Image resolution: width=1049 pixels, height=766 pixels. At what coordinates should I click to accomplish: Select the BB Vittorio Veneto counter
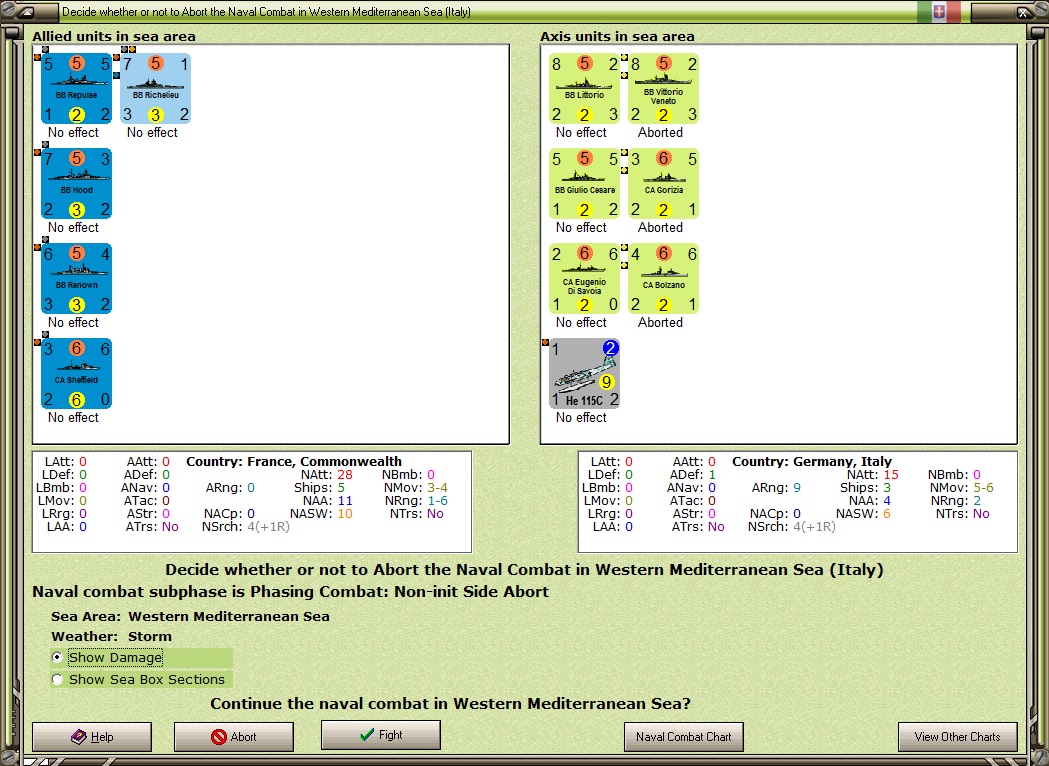click(x=664, y=89)
